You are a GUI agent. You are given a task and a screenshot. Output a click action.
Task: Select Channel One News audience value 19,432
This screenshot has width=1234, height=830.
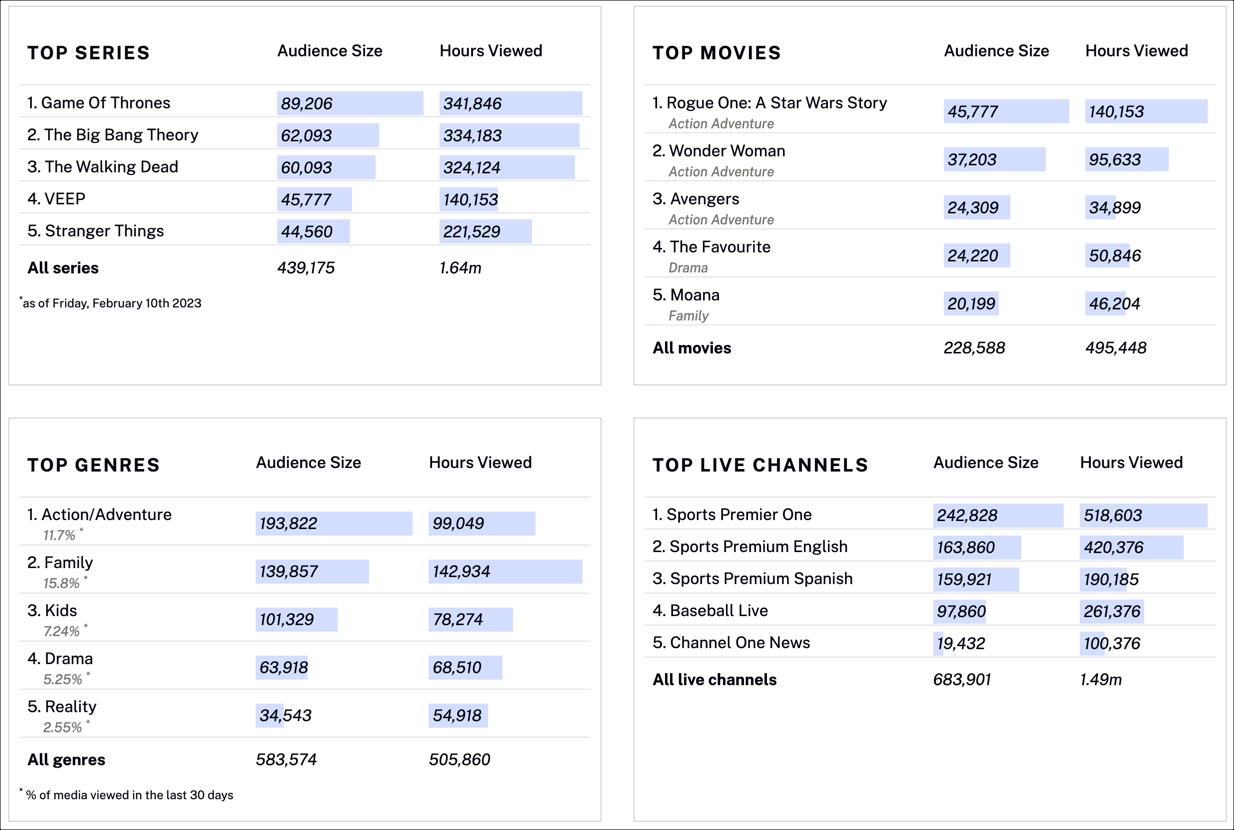[x=961, y=644]
